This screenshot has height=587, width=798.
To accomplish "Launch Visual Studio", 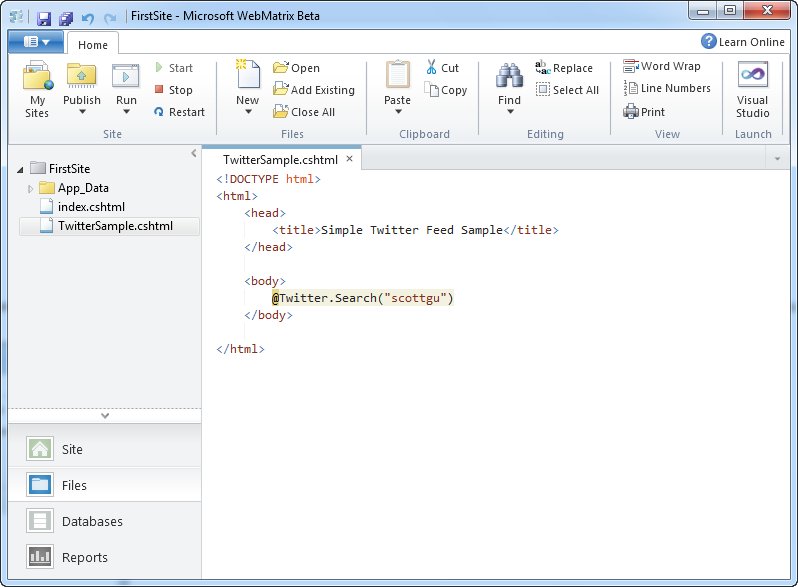I will [753, 90].
